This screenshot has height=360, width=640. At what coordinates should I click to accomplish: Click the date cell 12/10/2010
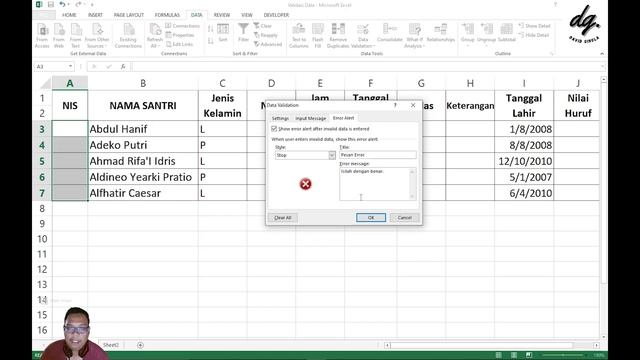(524, 161)
